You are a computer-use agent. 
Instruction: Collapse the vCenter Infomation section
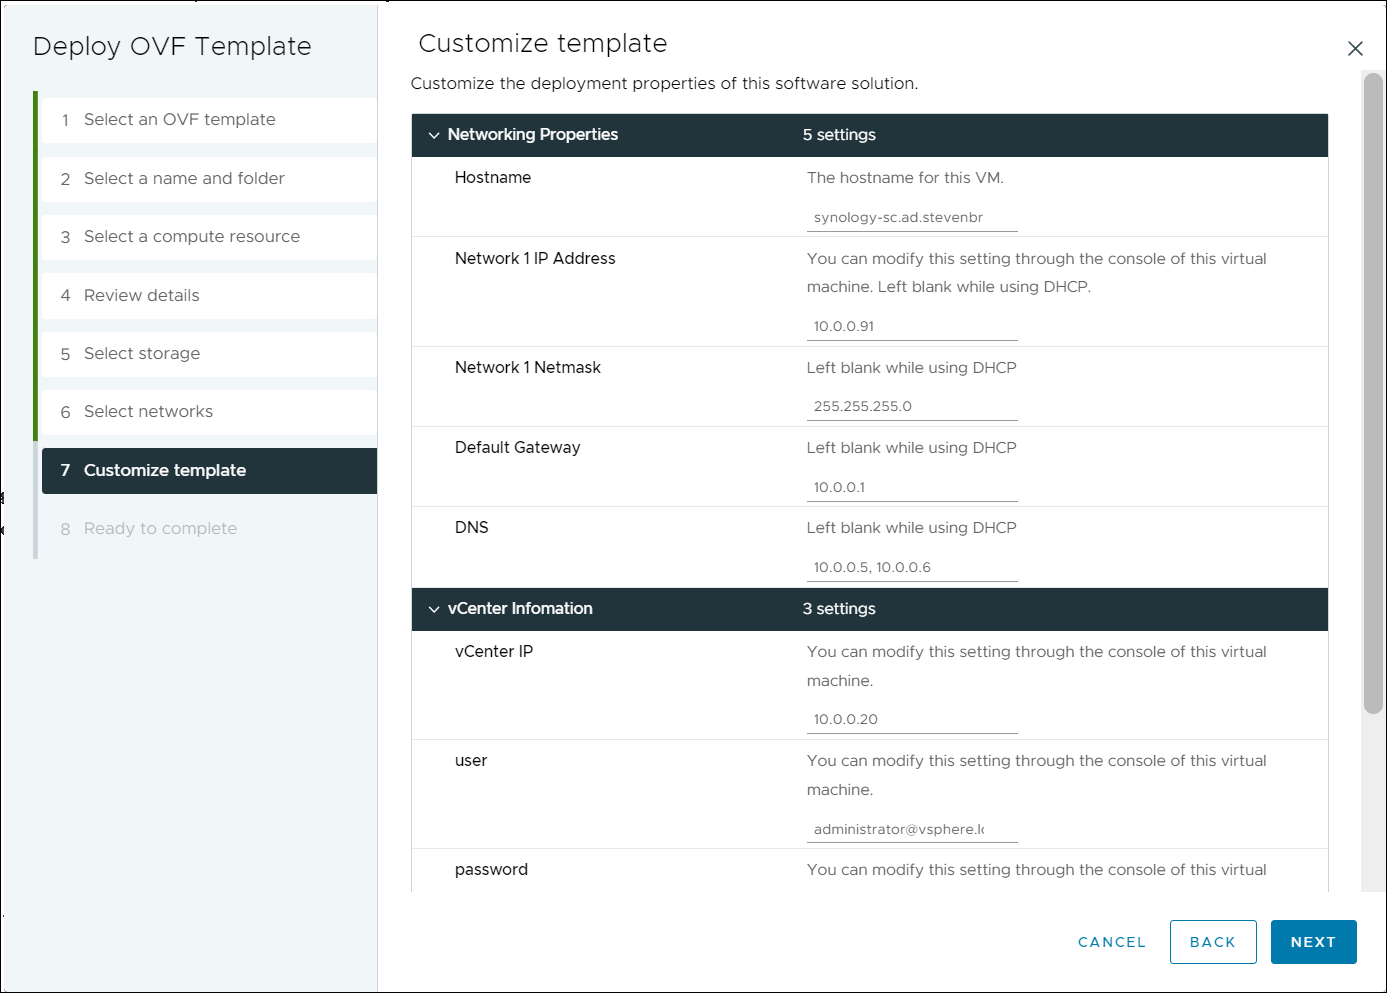click(434, 609)
